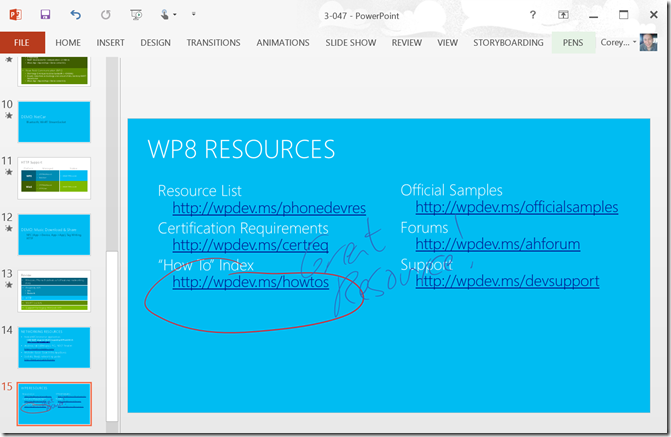Open the DESIGN tab
Screen dimensions: 671x437
tap(155, 43)
